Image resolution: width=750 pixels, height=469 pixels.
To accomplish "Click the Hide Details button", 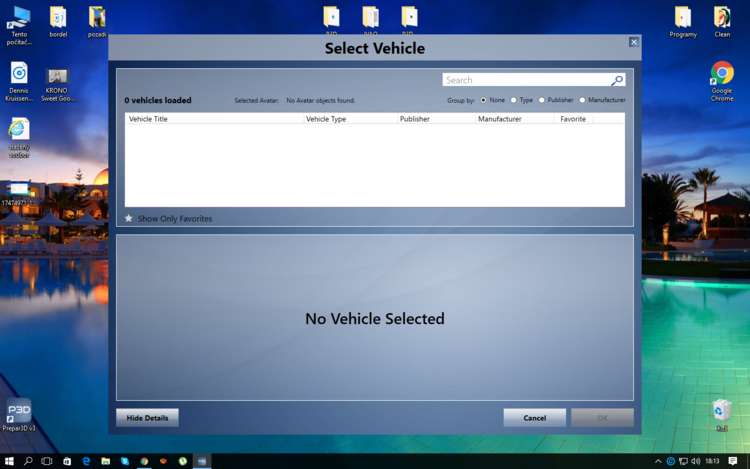I will coord(147,417).
